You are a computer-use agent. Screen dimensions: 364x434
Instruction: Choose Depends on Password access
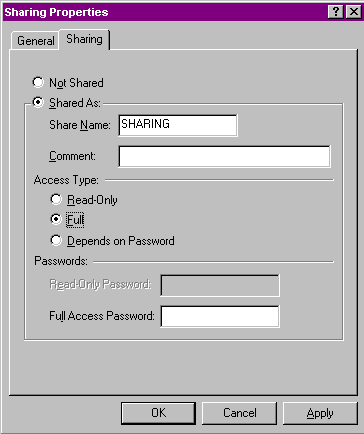(56, 240)
